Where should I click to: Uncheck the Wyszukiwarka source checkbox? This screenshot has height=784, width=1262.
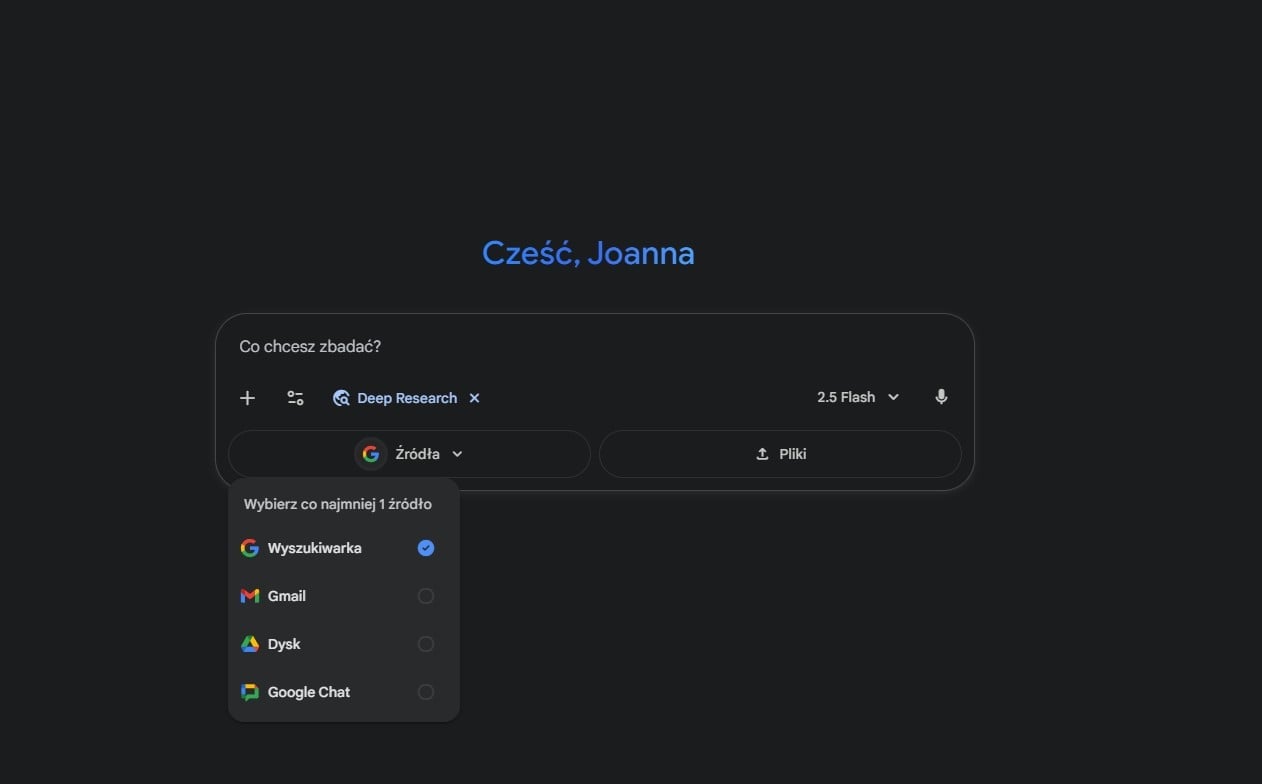click(426, 548)
